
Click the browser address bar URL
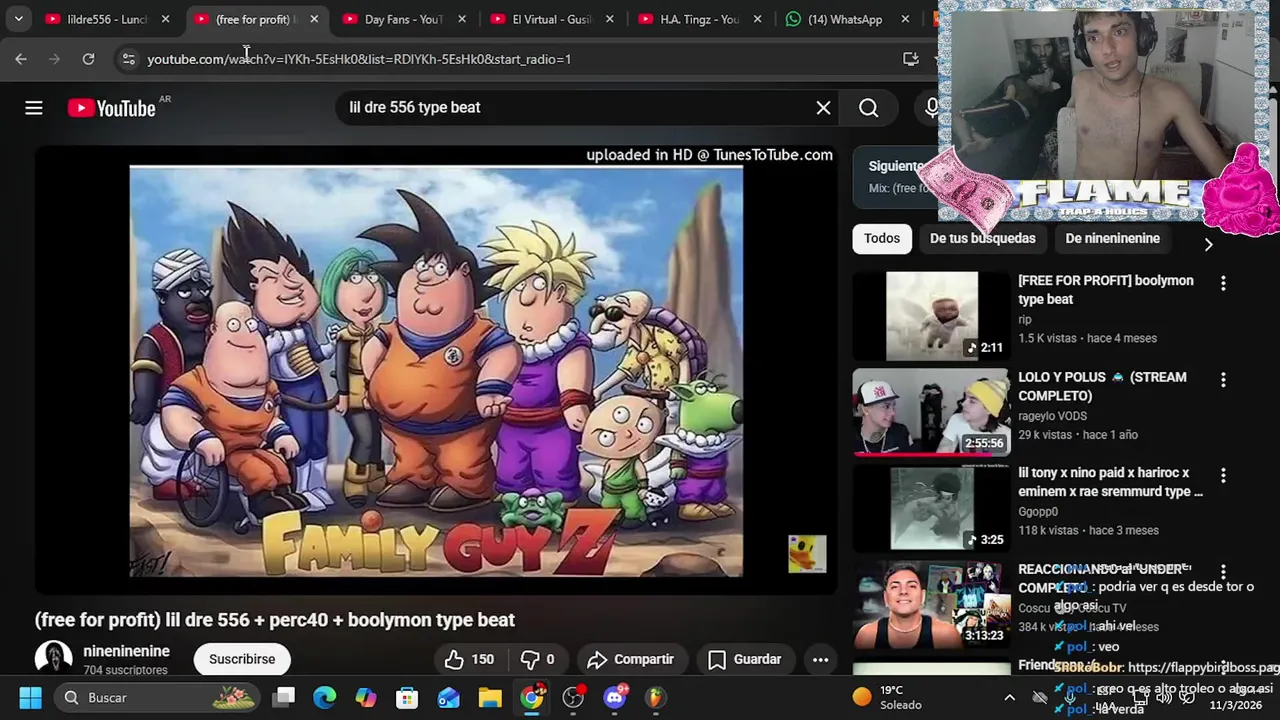click(359, 59)
